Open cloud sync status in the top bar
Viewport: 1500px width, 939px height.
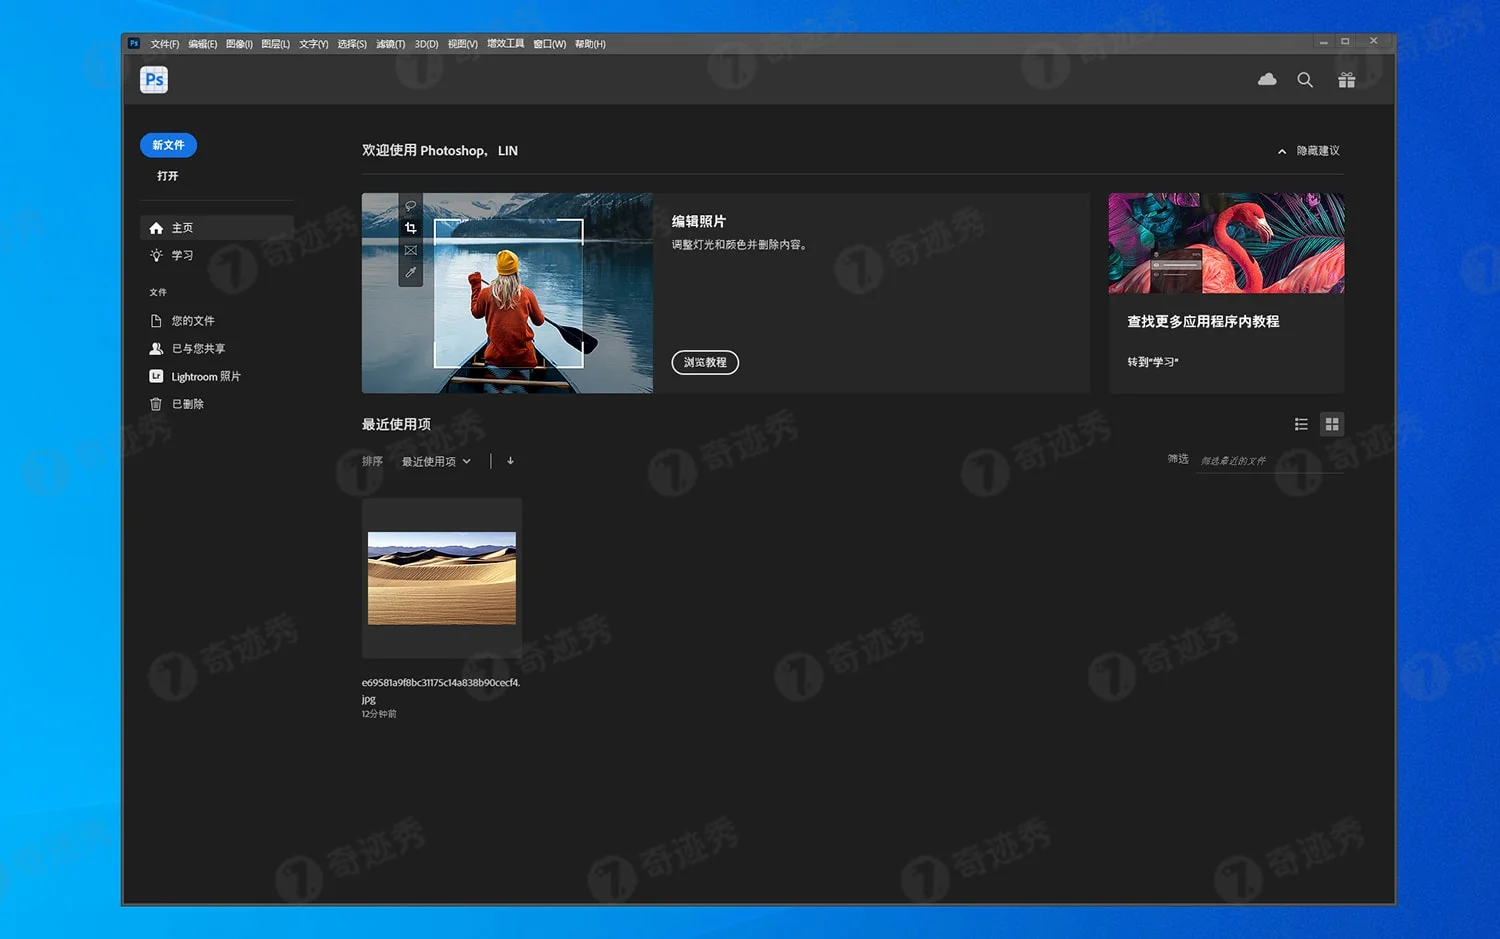click(x=1267, y=79)
